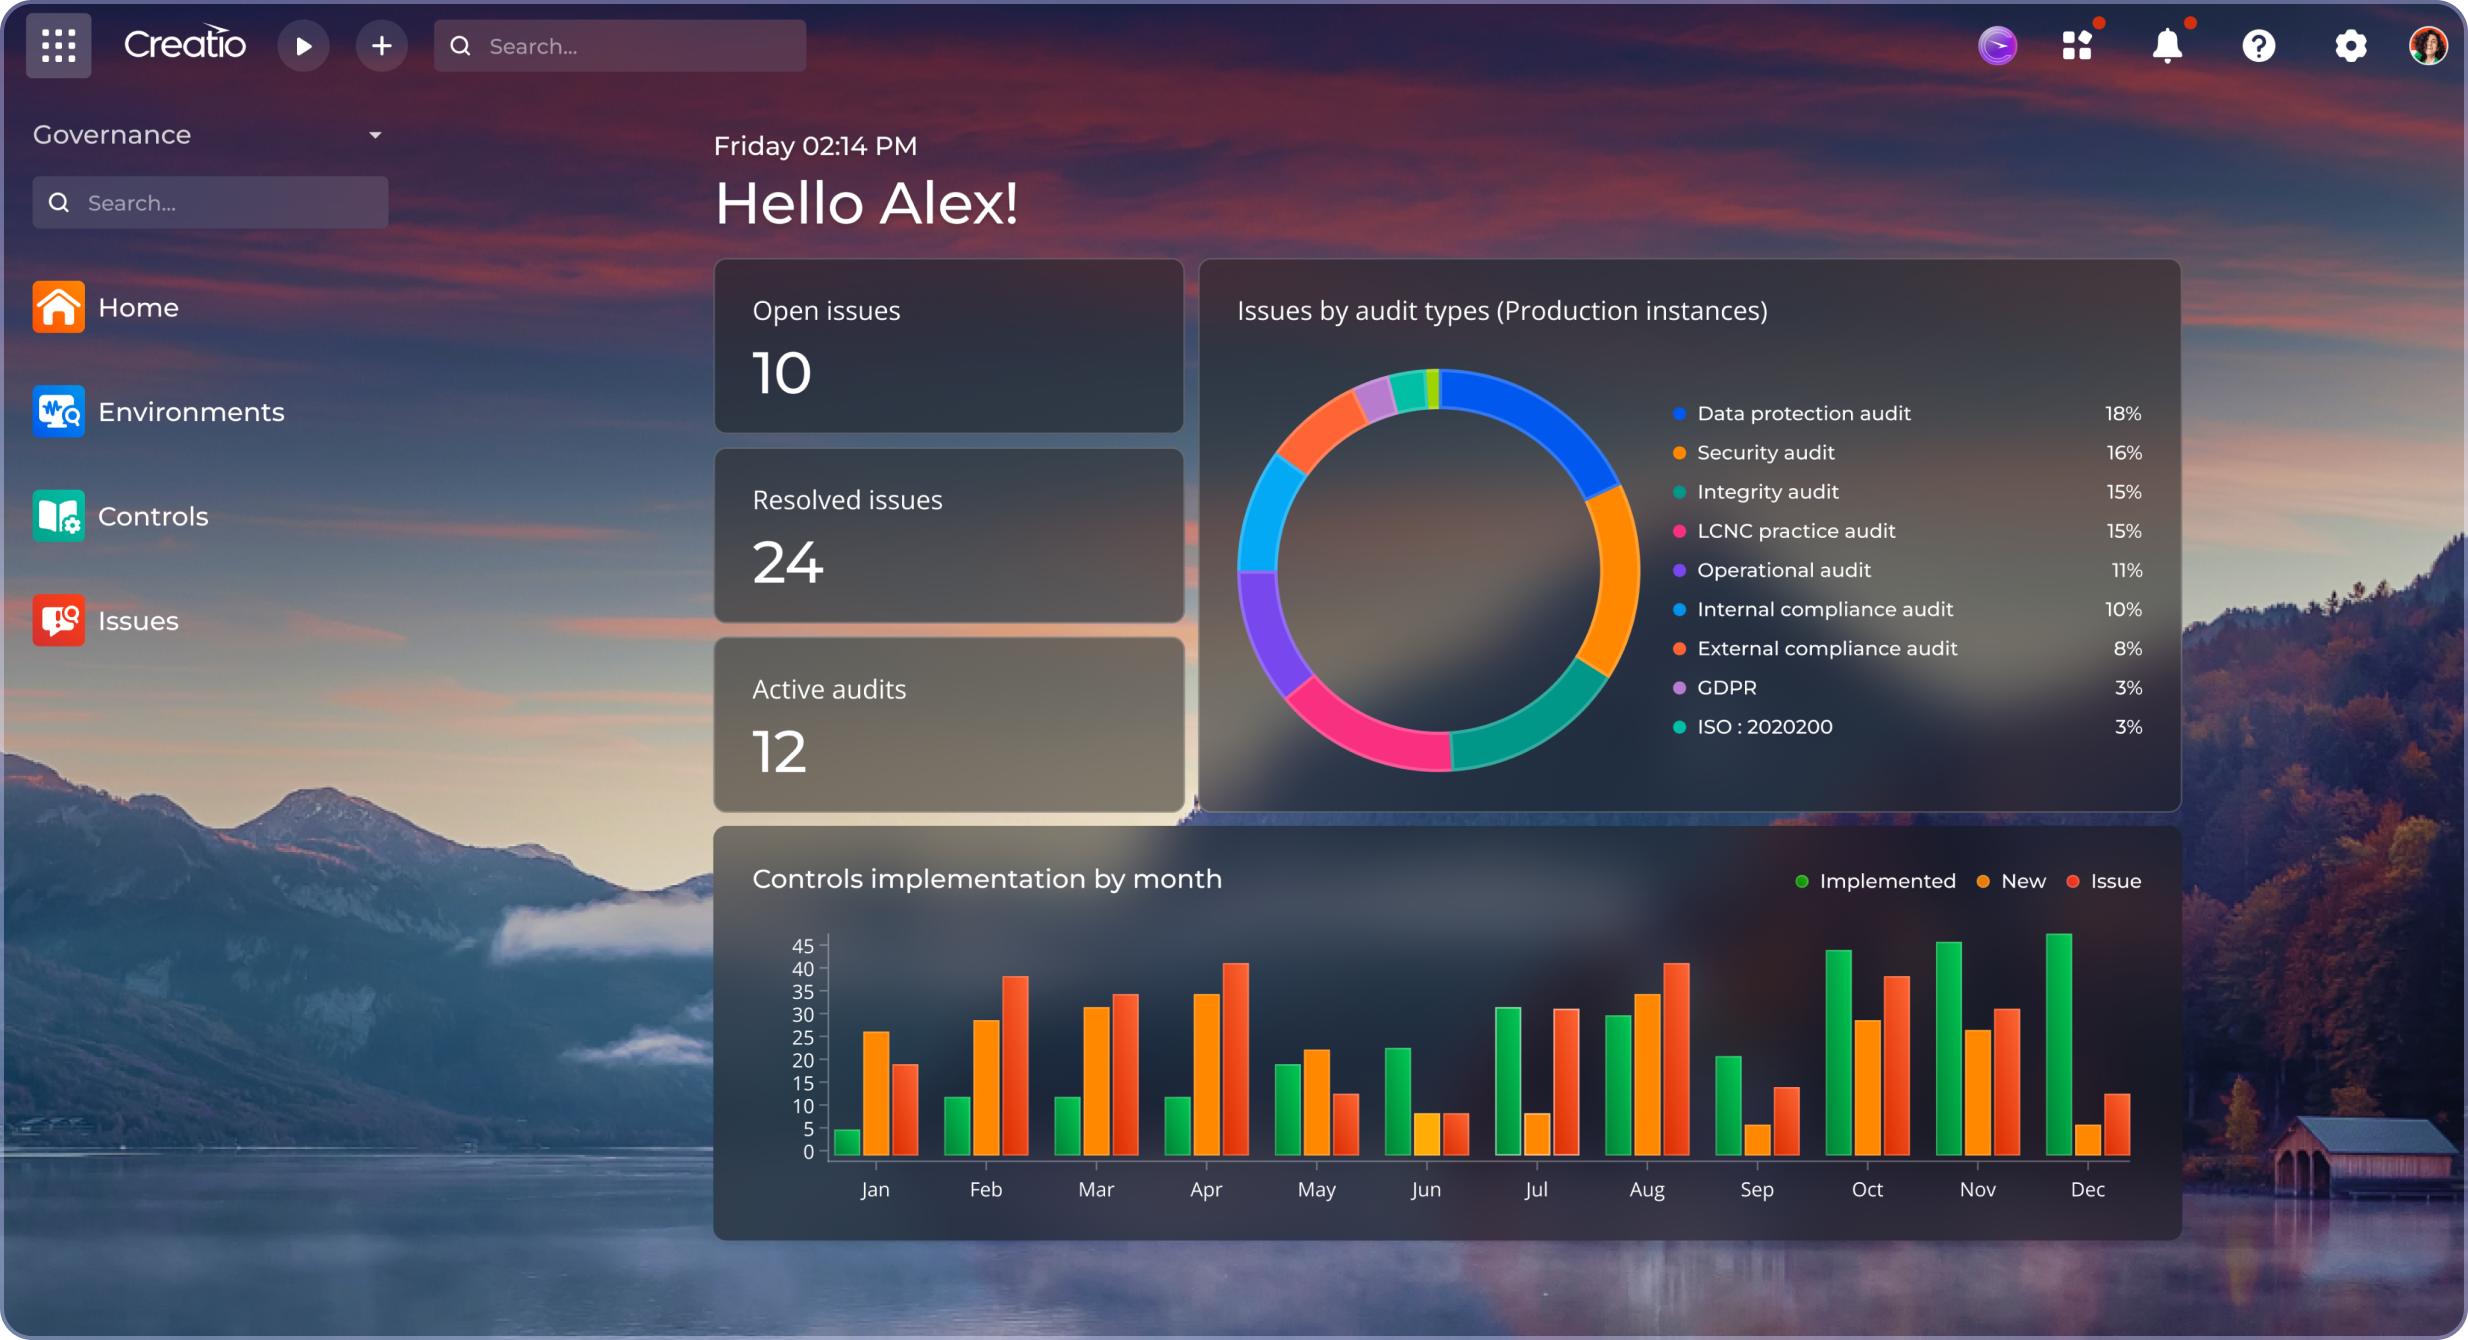Open the app launcher grid icon
2468x1340 pixels.
pos(57,45)
